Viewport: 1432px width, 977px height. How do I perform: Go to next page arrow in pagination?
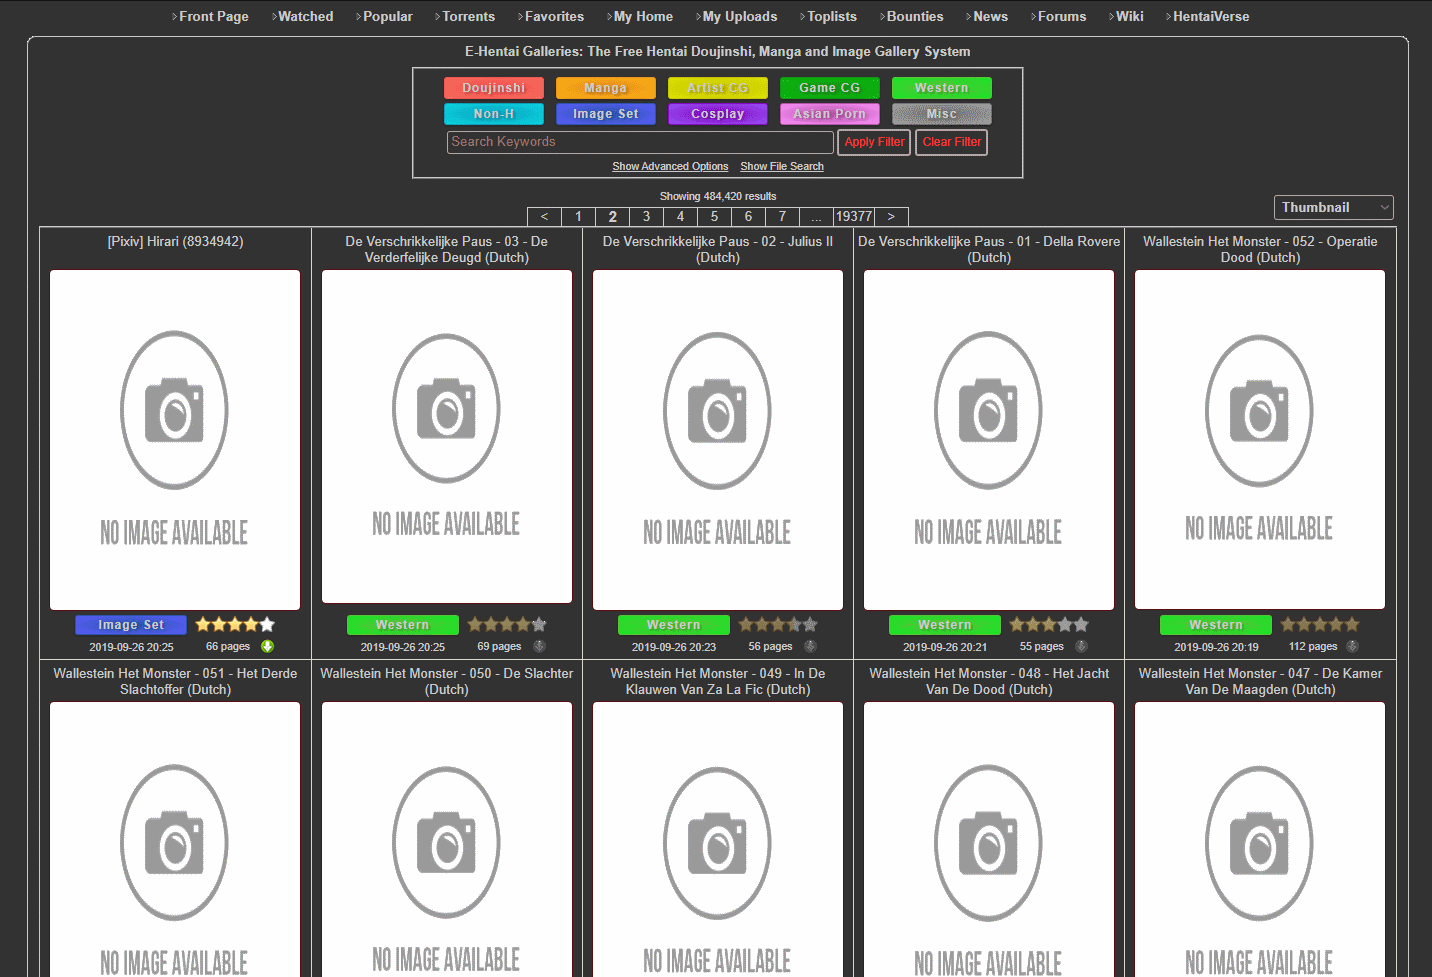click(x=891, y=216)
